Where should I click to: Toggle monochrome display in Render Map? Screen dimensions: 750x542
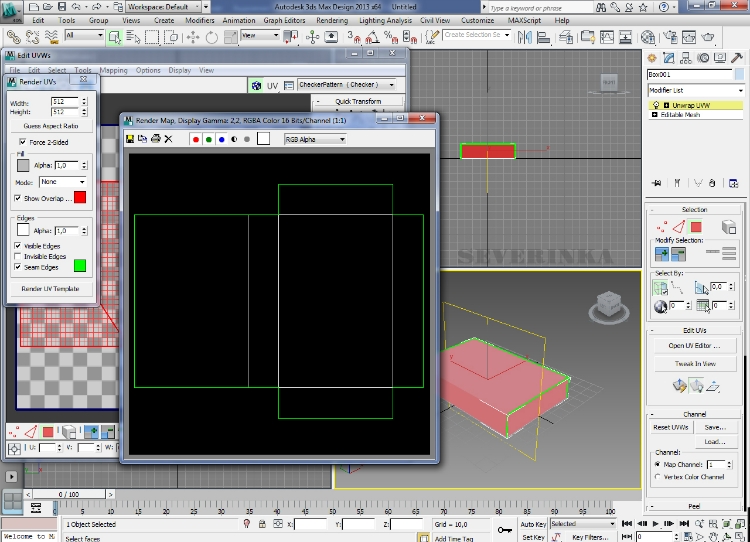247,139
